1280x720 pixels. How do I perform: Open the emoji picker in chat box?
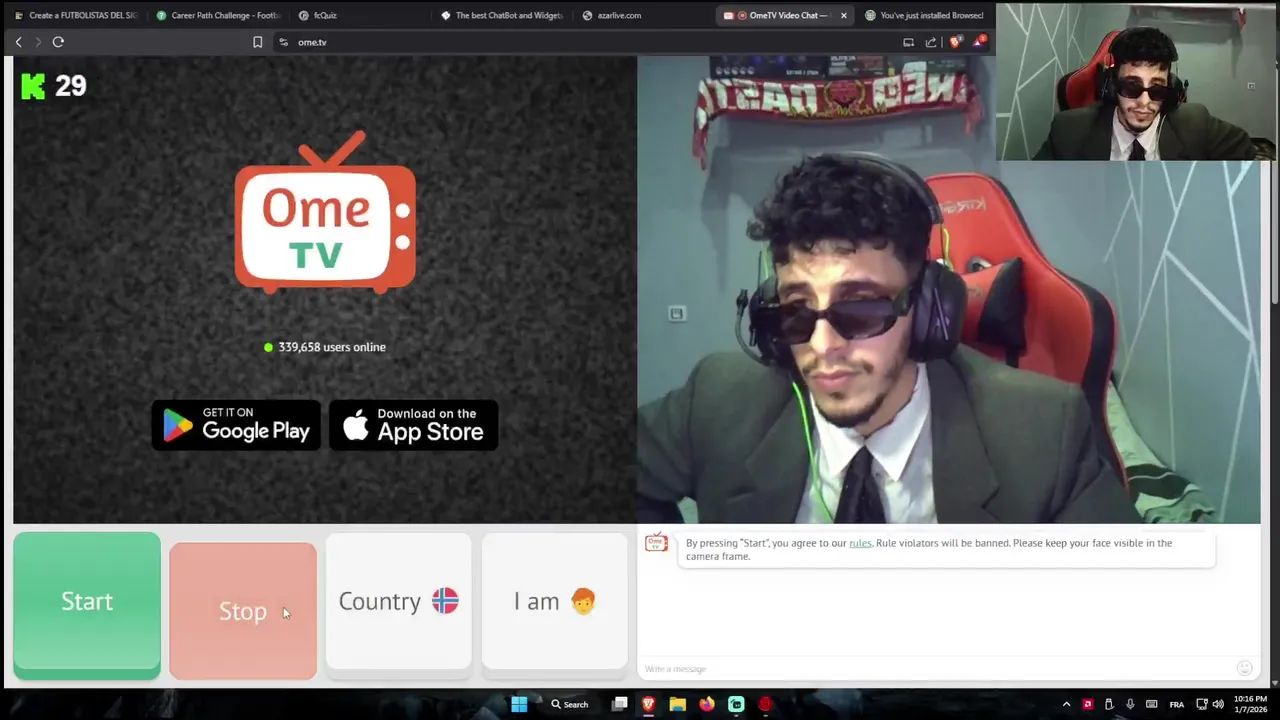click(x=1245, y=668)
